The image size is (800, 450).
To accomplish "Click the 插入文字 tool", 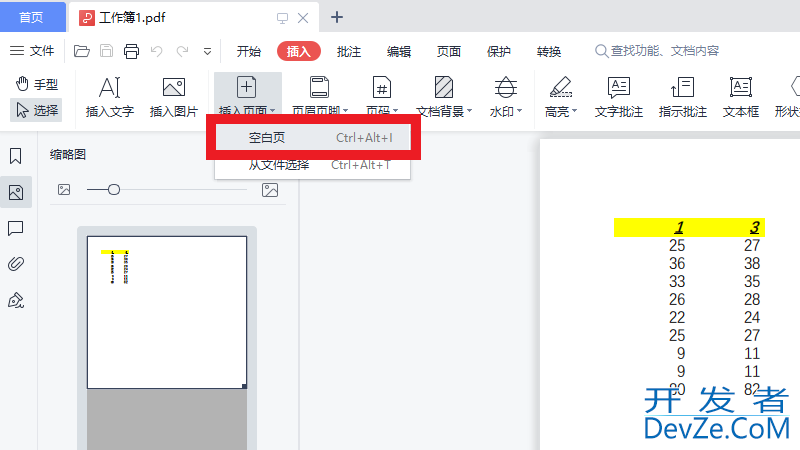I will click(x=110, y=97).
